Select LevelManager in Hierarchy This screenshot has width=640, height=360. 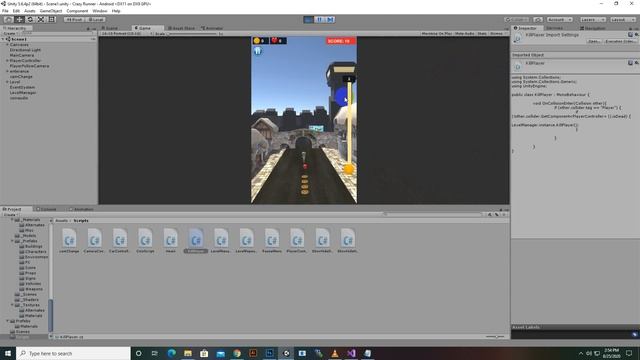pyautogui.click(x=23, y=92)
